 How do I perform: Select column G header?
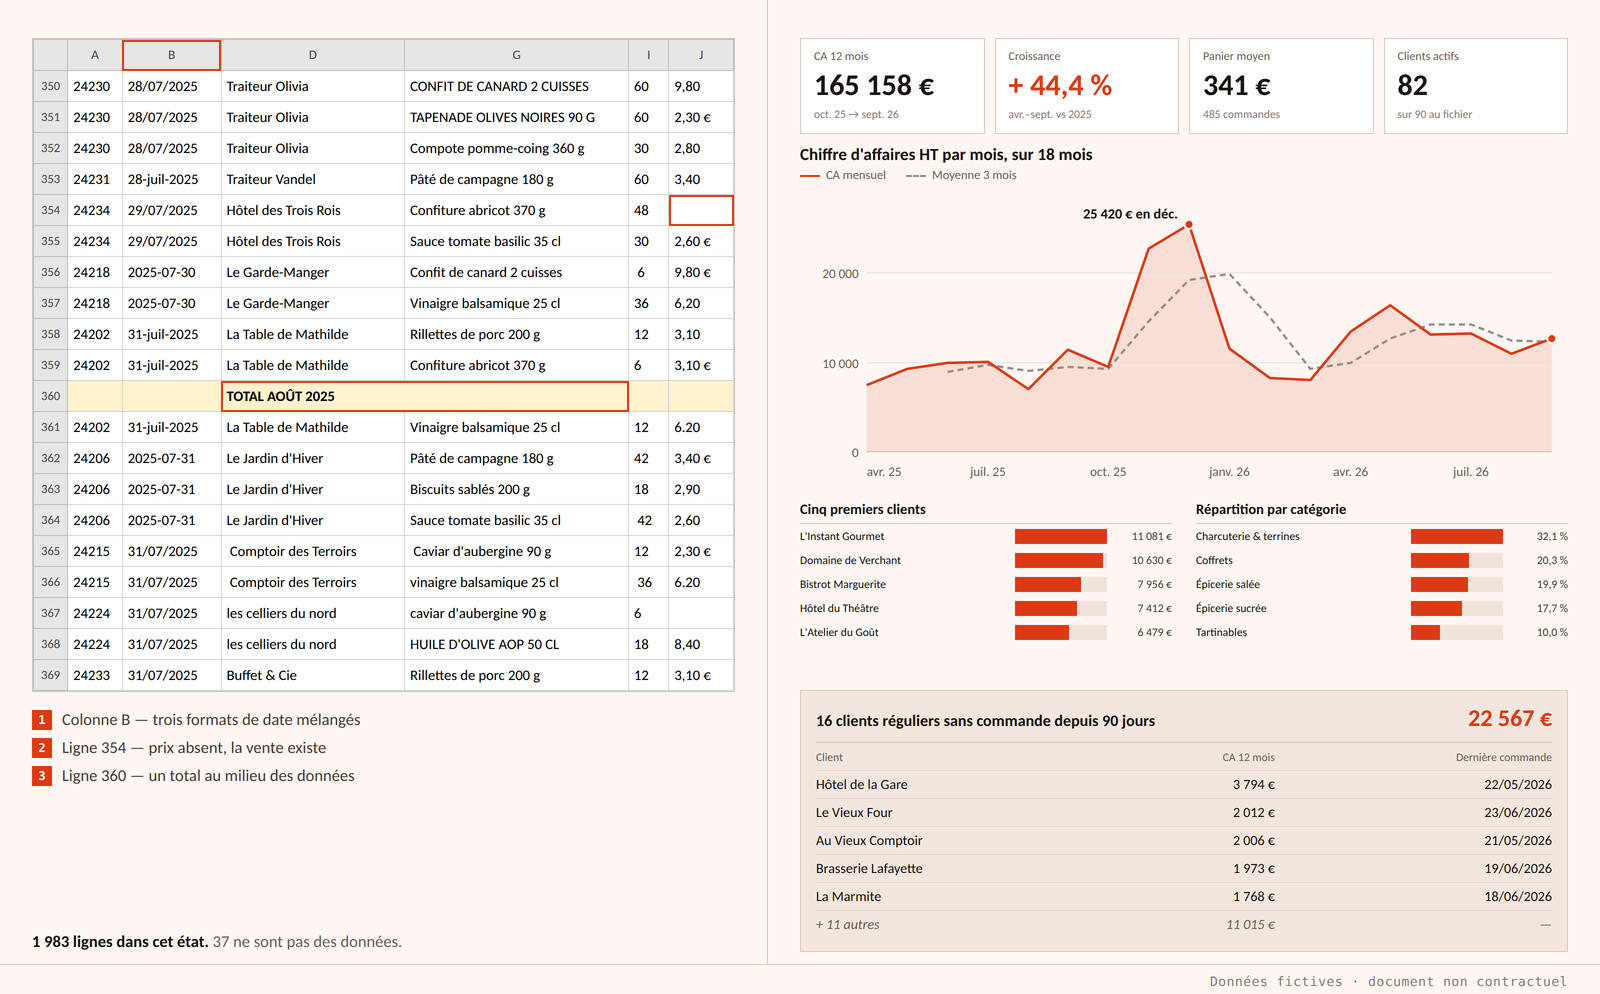[x=516, y=55]
